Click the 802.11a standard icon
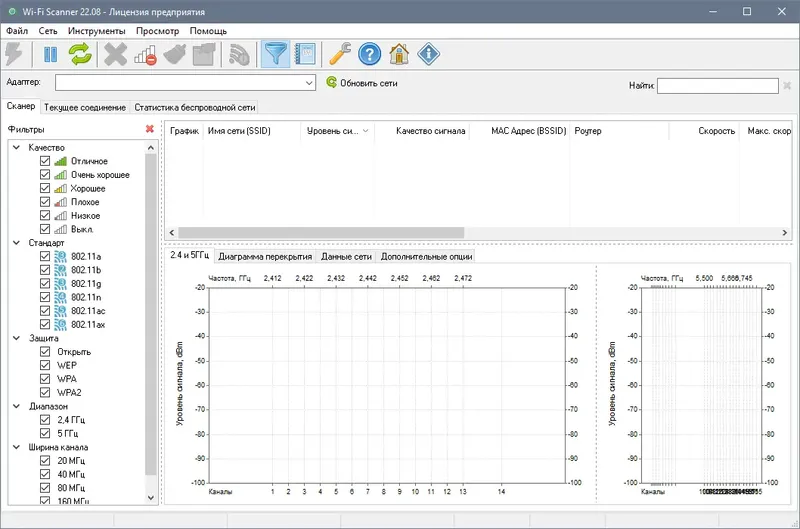Screen dimensions: 800x529 click(x=60, y=256)
